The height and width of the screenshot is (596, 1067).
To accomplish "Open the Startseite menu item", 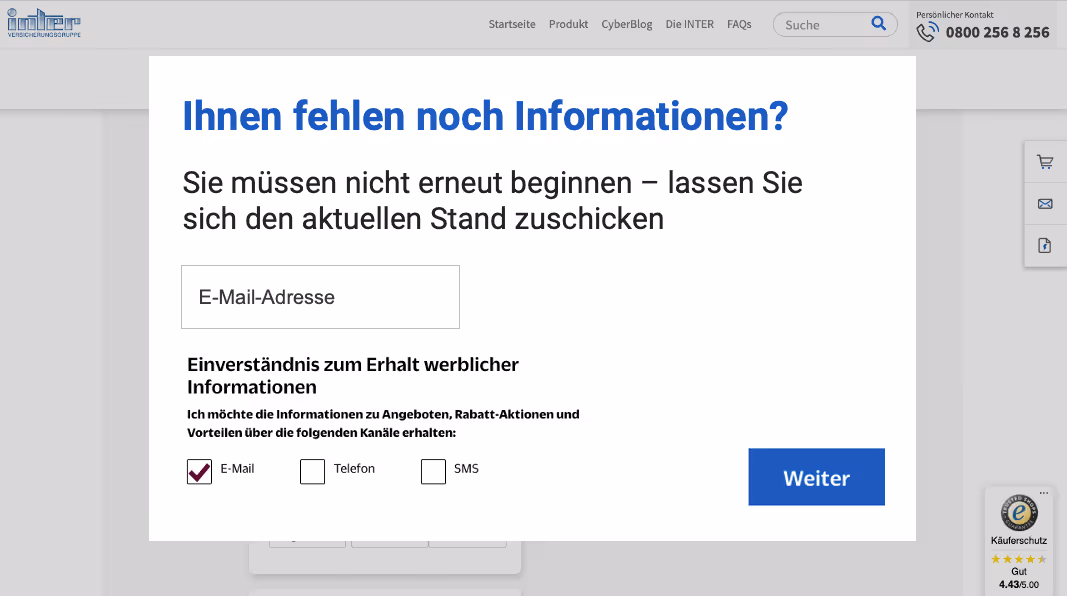I will pyautogui.click(x=512, y=24).
